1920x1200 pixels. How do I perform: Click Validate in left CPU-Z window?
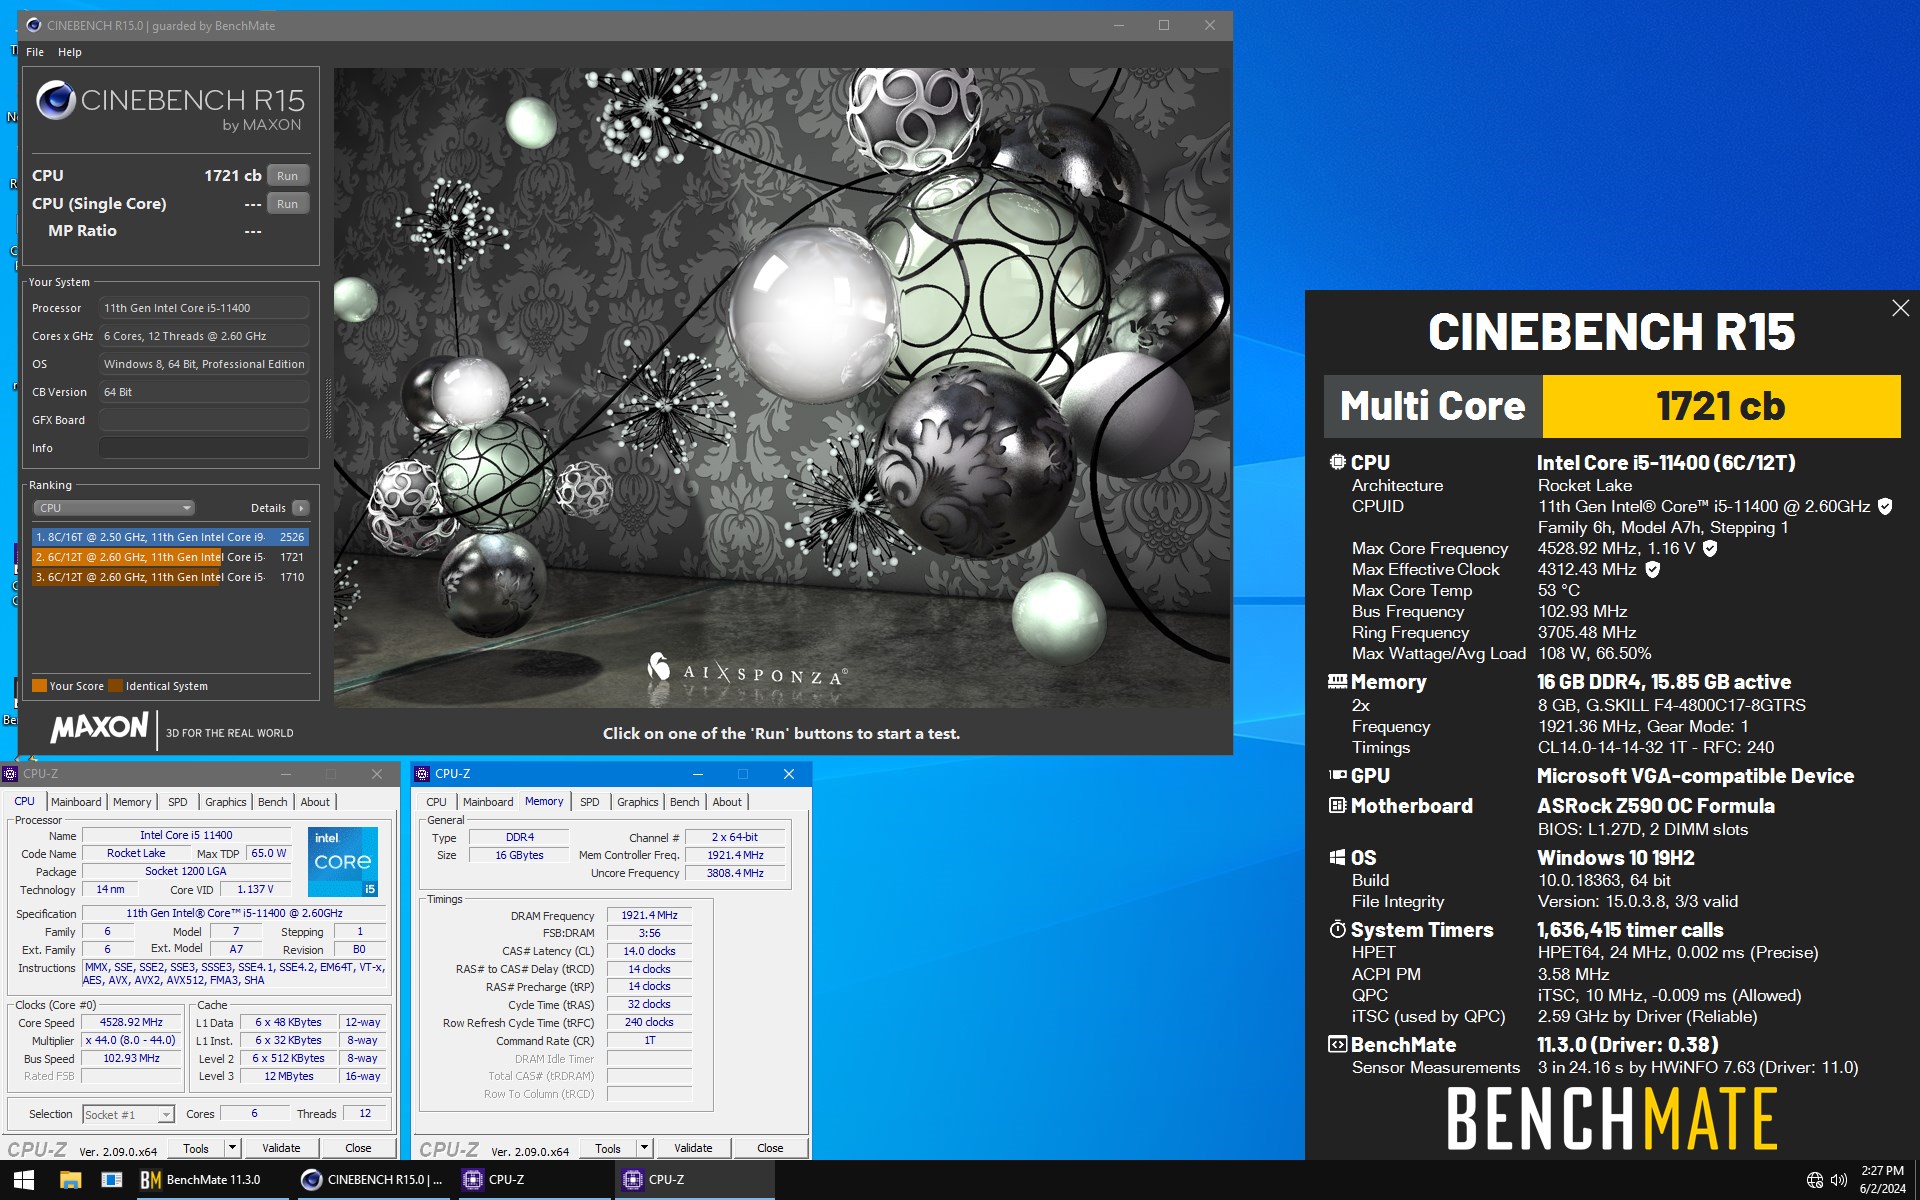281,1148
